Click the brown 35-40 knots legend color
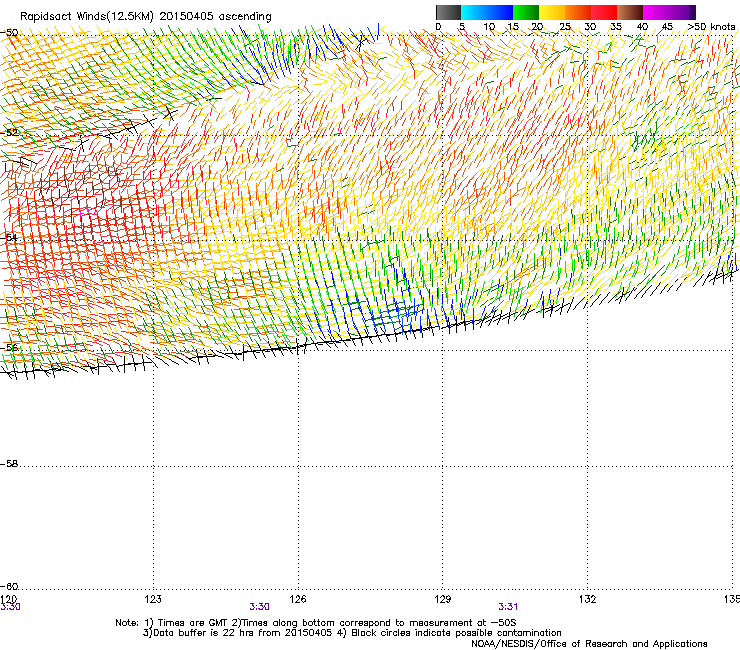Viewport: 740px width, 650px height. 630,12
